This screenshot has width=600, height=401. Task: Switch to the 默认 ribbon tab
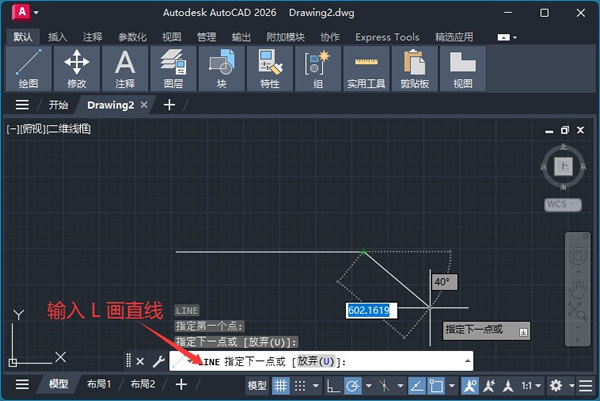(23, 37)
